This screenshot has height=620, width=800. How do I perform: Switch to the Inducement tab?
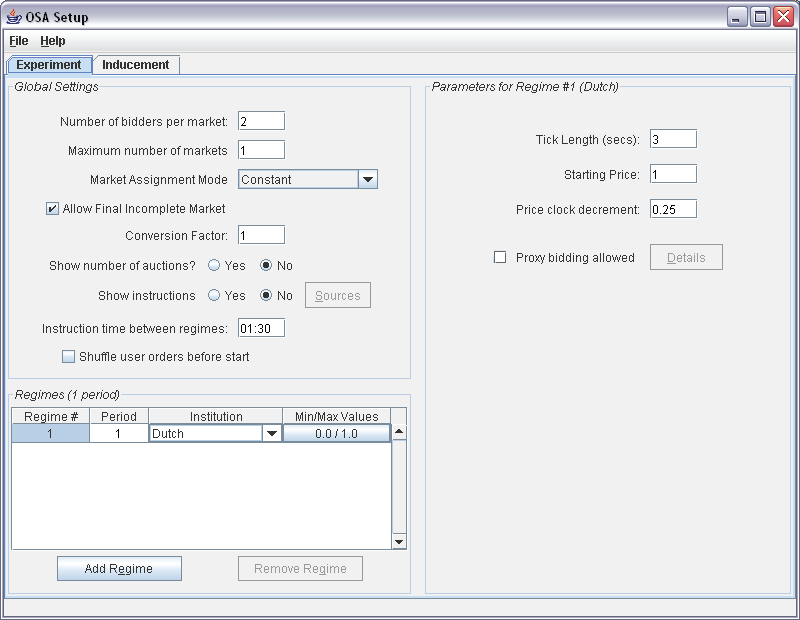pos(136,65)
